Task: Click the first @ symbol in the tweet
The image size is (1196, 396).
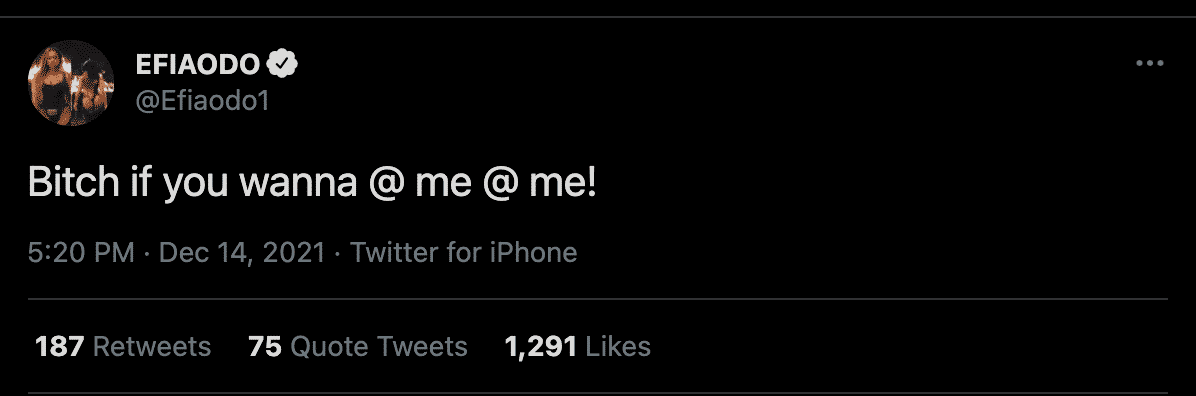Action: (386, 185)
